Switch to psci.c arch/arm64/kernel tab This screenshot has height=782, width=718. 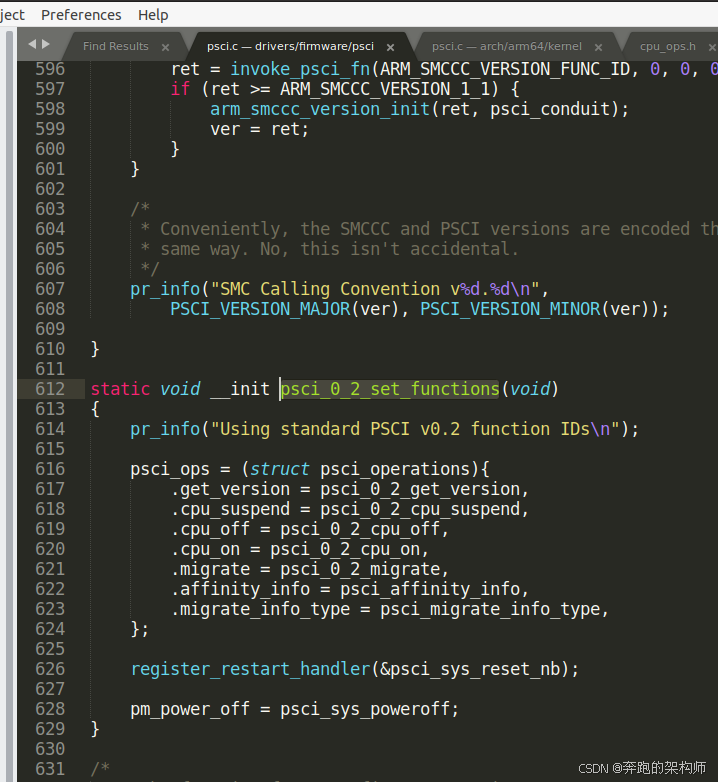click(507, 46)
